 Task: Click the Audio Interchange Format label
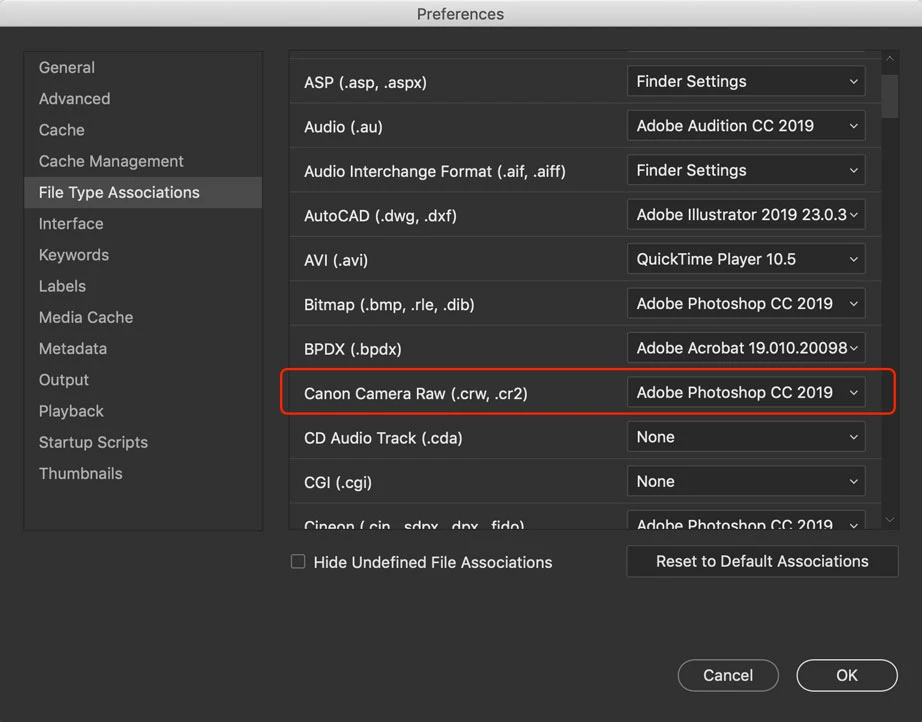click(435, 171)
